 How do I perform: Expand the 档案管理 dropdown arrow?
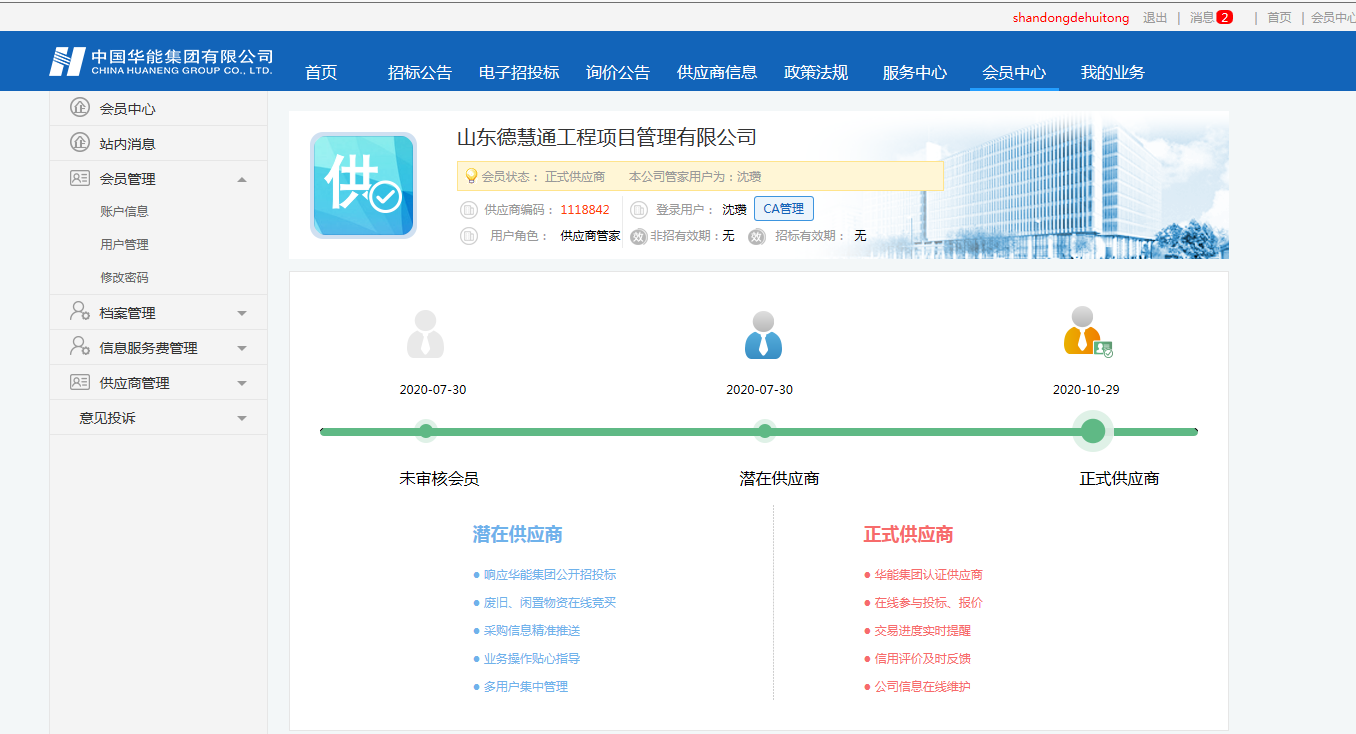[242, 313]
